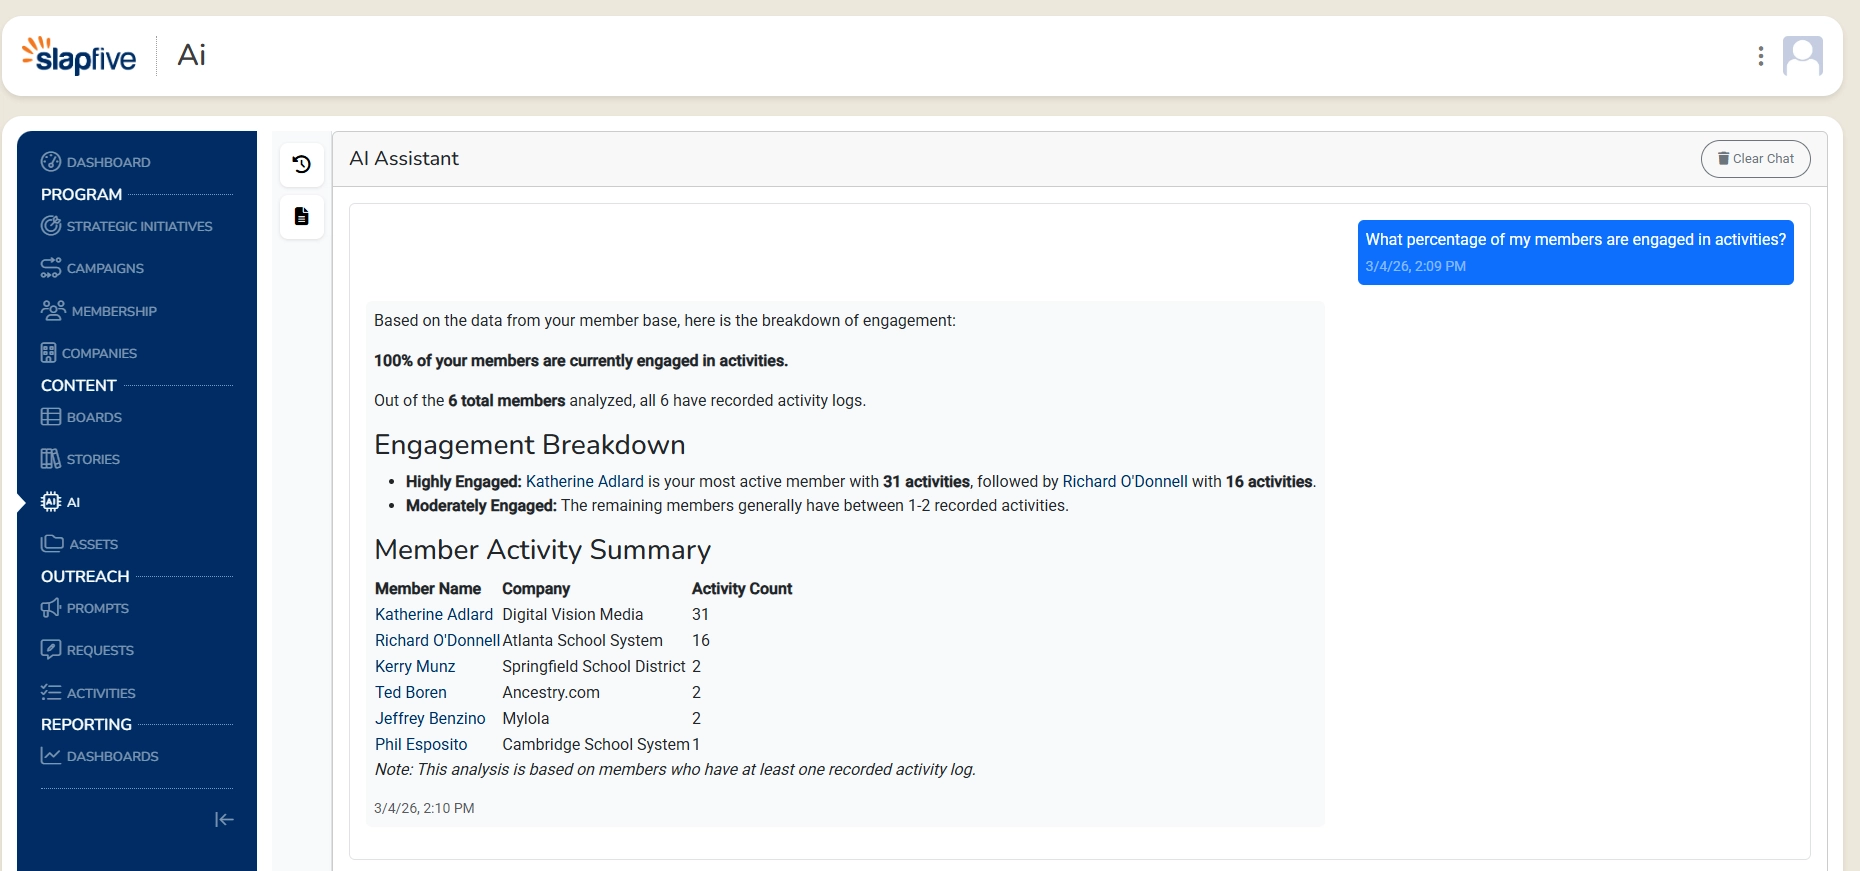Select Campaigns in the sidebar
The image size is (1860, 871).
coord(92,268)
